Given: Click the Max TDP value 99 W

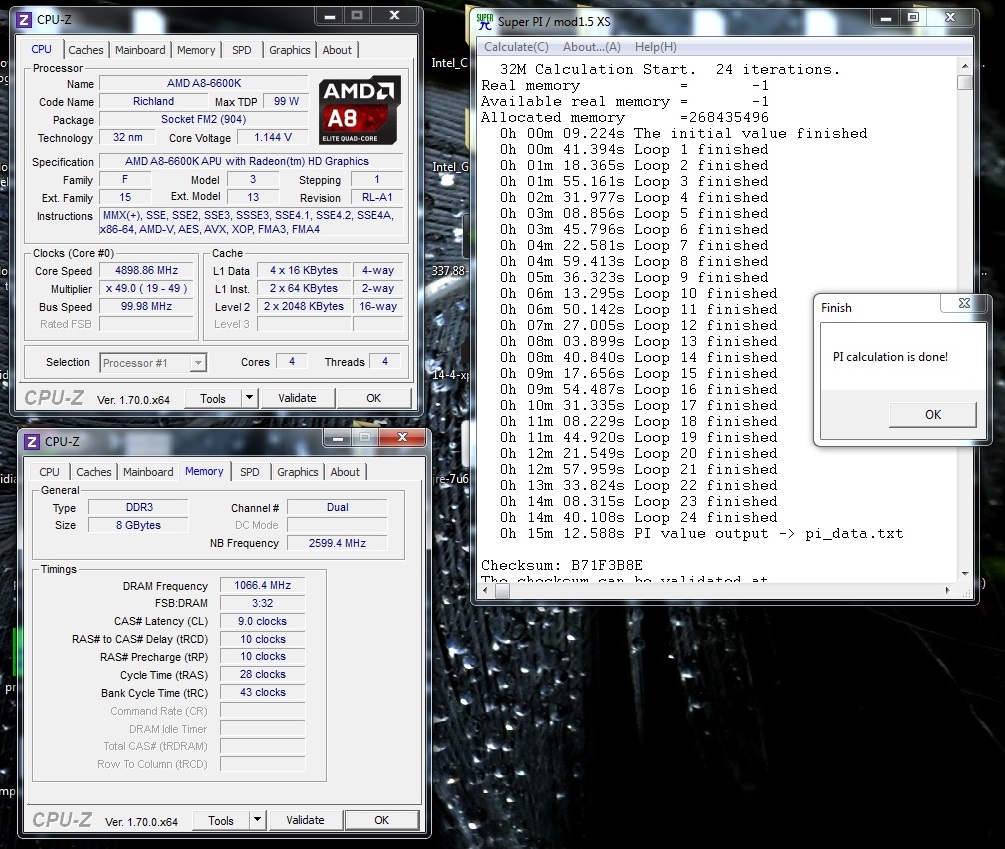Looking at the screenshot, I should point(286,101).
